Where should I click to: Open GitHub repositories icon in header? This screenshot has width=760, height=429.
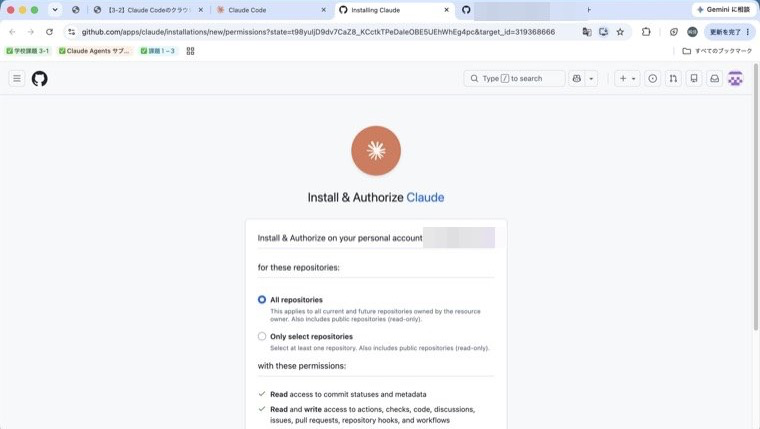[x=694, y=79]
